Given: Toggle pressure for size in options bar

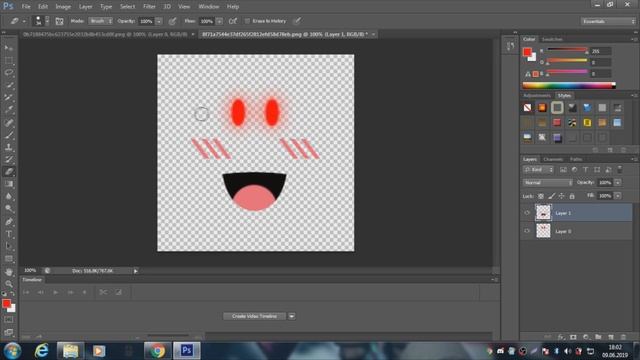Looking at the screenshot, I should (298, 21).
